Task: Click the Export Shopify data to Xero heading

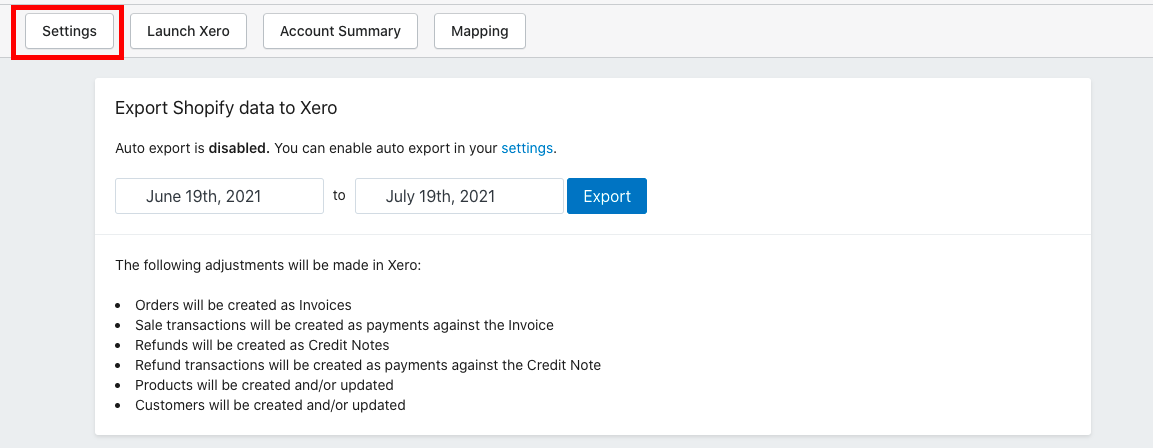Action: tap(226, 108)
